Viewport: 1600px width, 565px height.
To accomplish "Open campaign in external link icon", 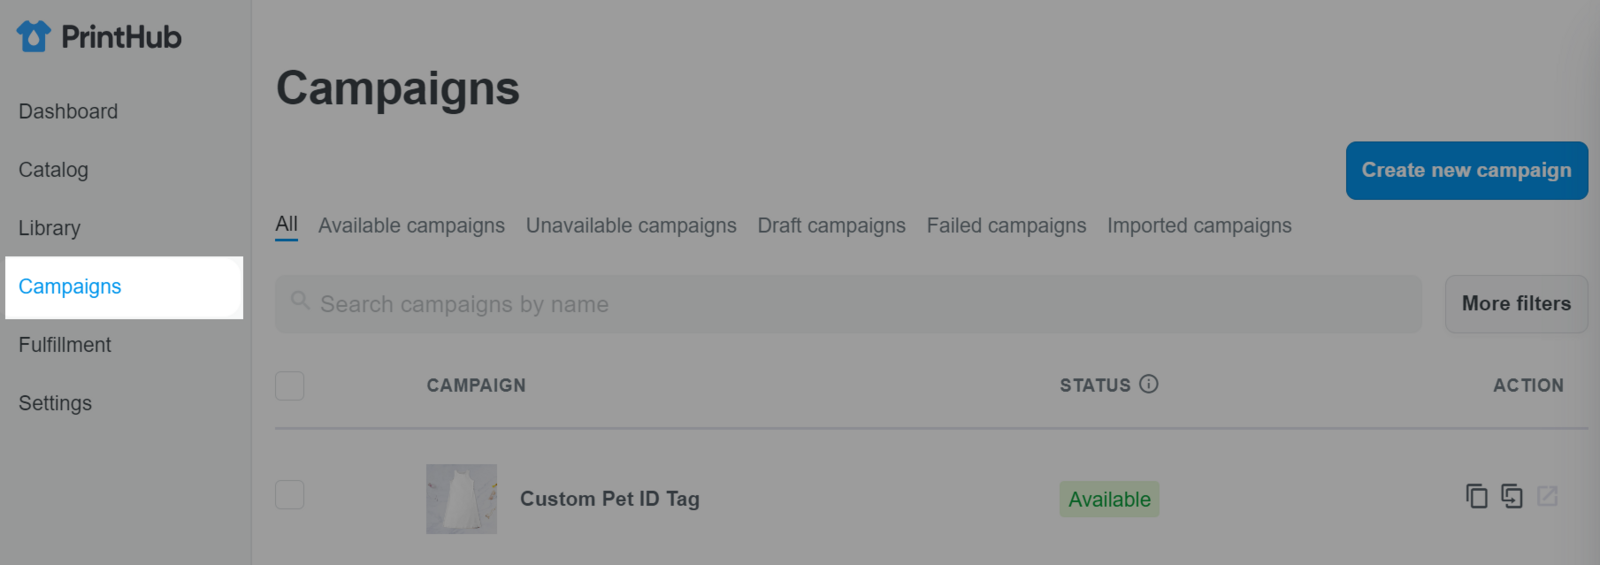I will point(1547,496).
